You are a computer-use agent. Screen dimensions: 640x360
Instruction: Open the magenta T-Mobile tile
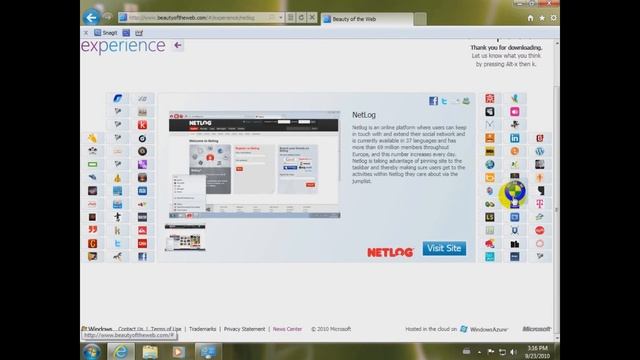click(x=540, y=204)
